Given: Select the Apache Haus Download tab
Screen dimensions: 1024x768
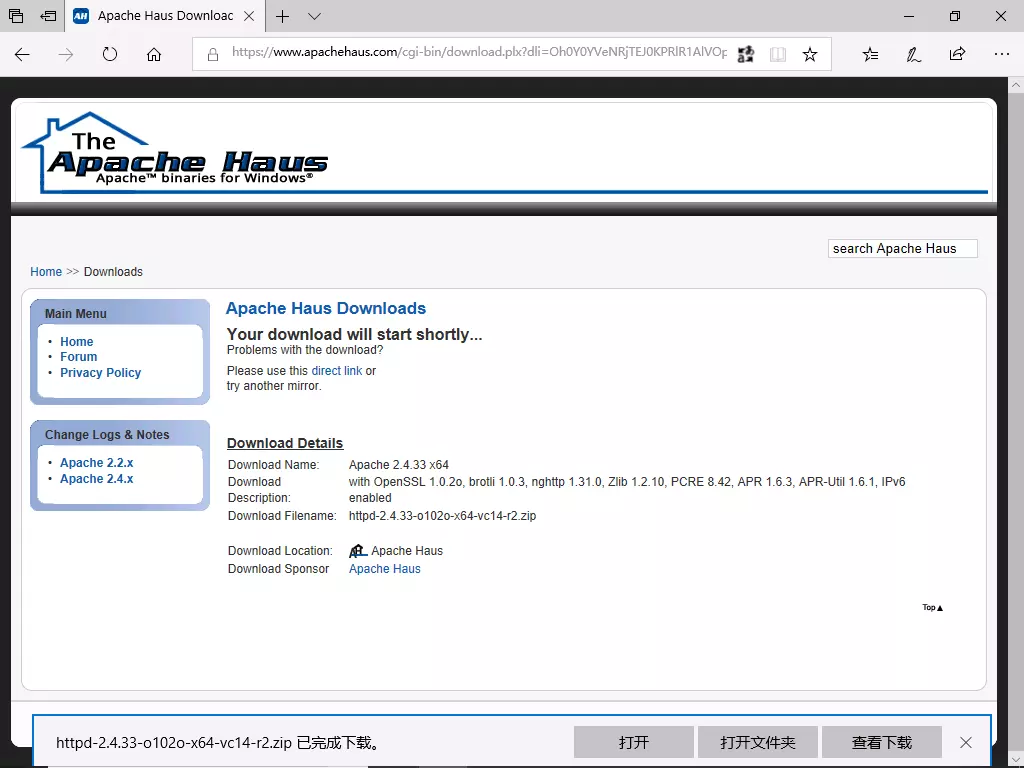Looking at the screenshot, I should pos(165,16).
